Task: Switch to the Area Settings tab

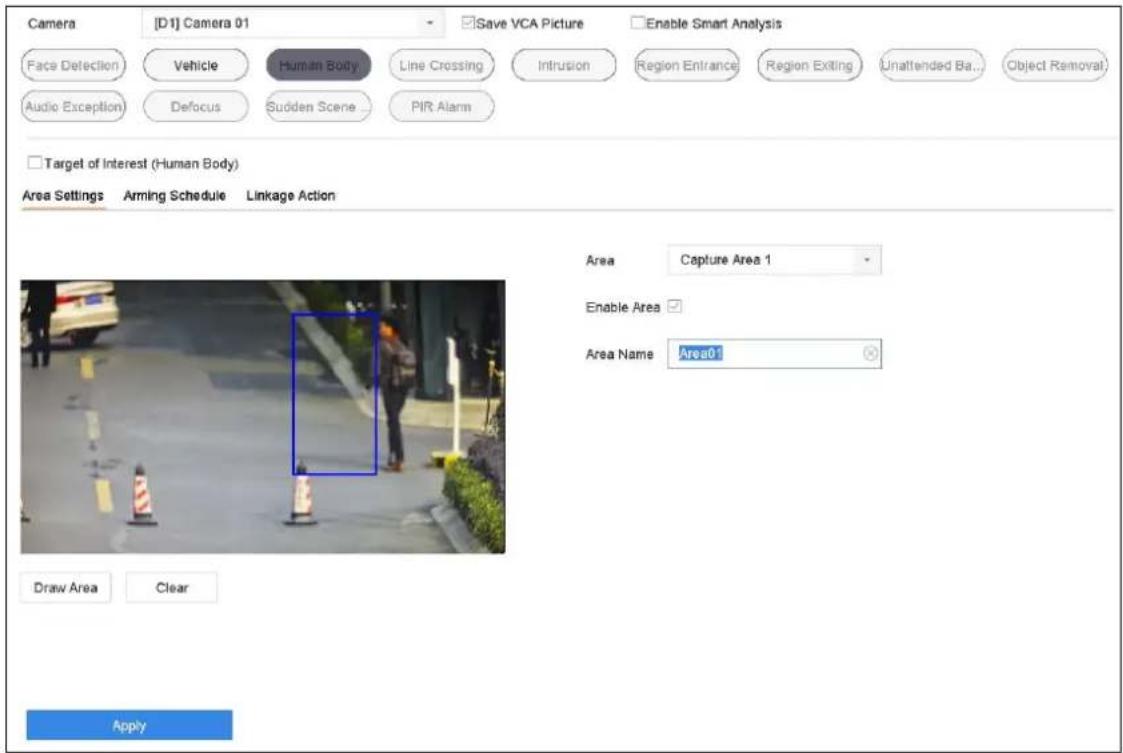Action: [63, 196]
